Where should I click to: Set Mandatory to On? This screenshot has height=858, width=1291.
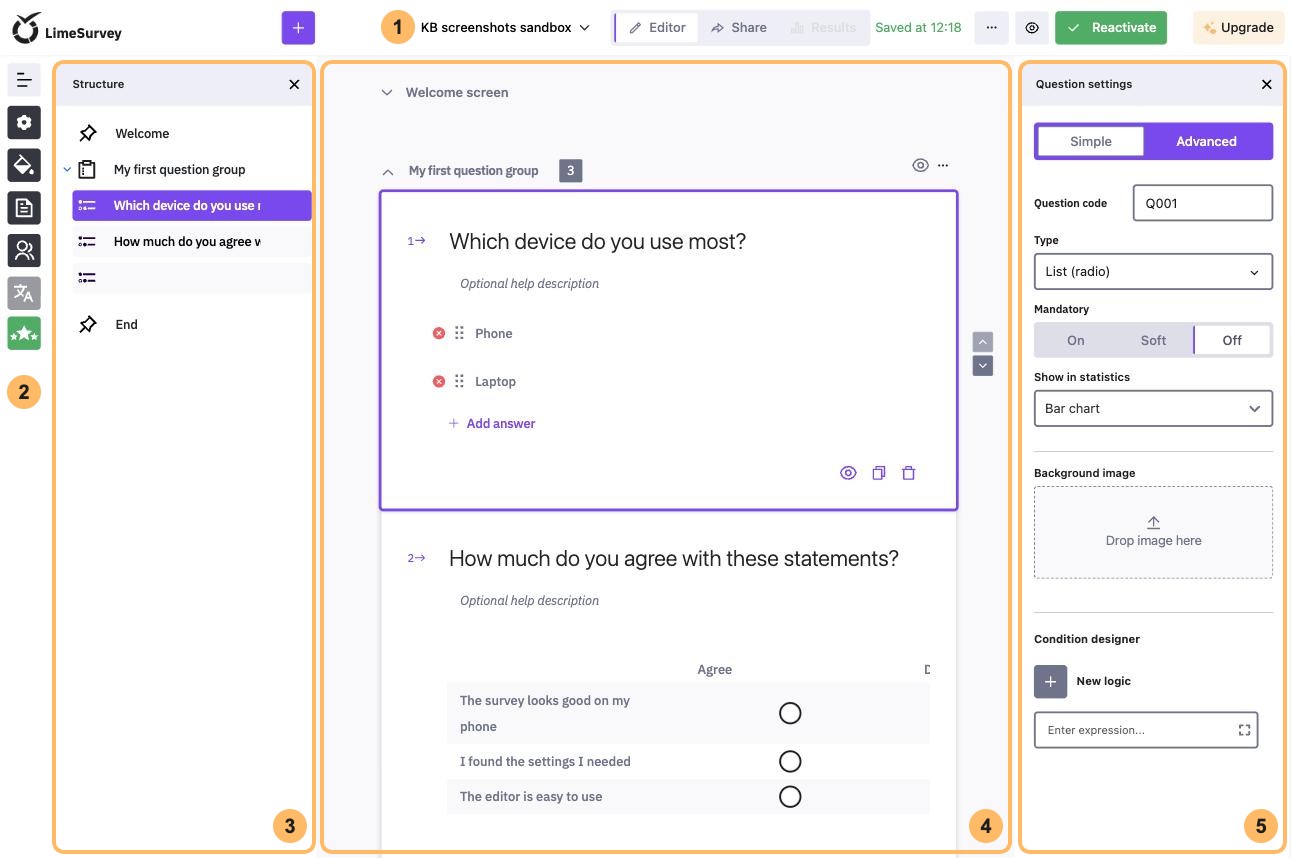(1075, 340)
